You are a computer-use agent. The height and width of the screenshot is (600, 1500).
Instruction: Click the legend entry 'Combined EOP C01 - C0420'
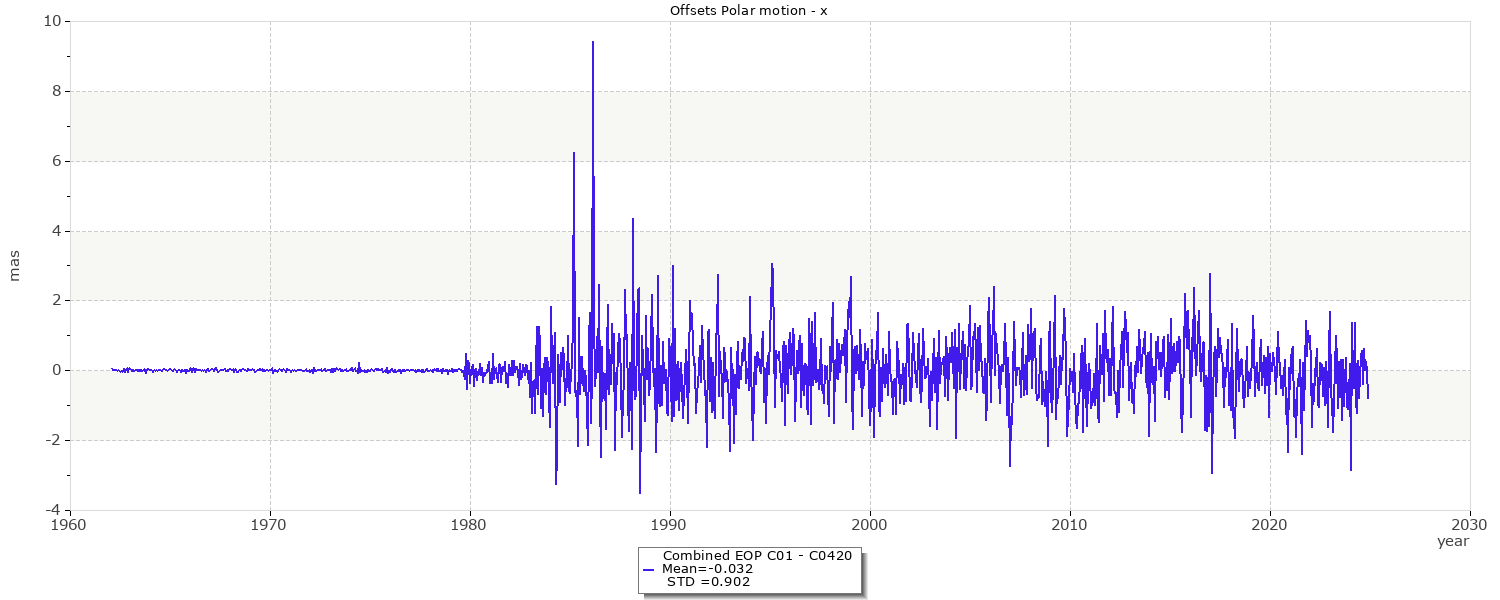(757, 557)
